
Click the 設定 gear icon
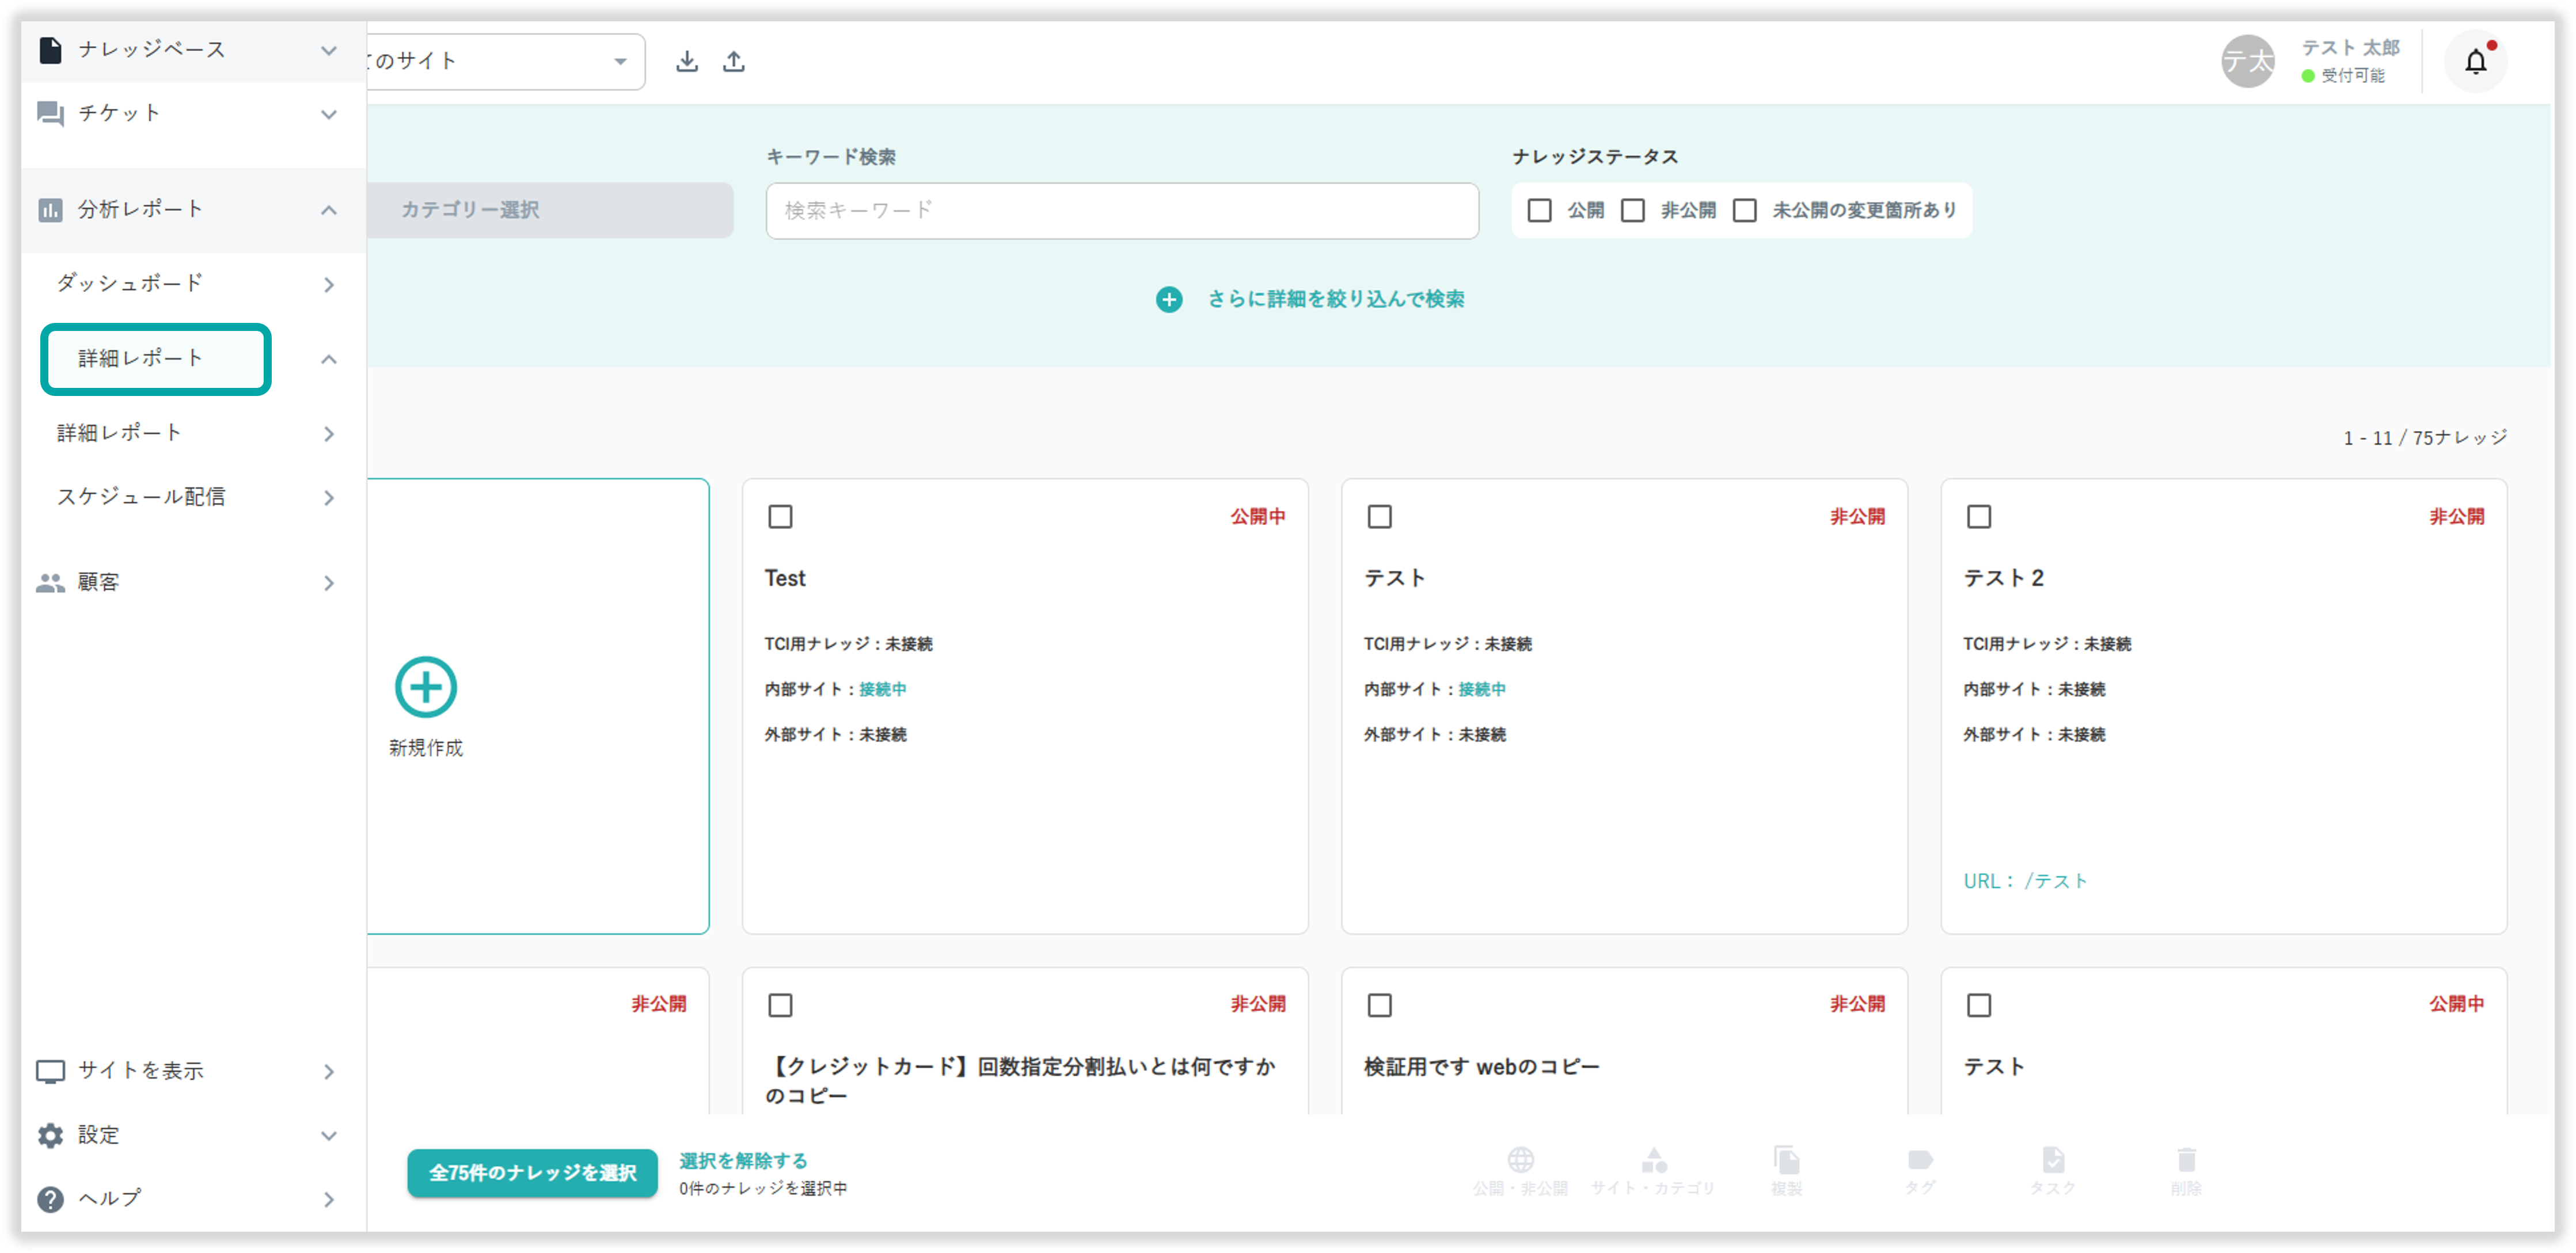50,1135
